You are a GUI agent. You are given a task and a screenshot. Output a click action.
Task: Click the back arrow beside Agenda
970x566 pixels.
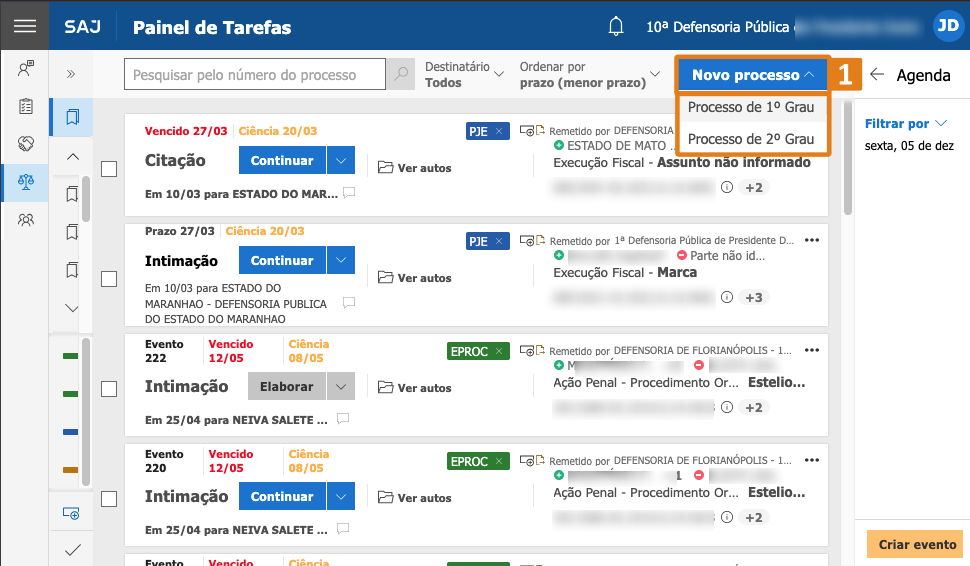(877, 74)
